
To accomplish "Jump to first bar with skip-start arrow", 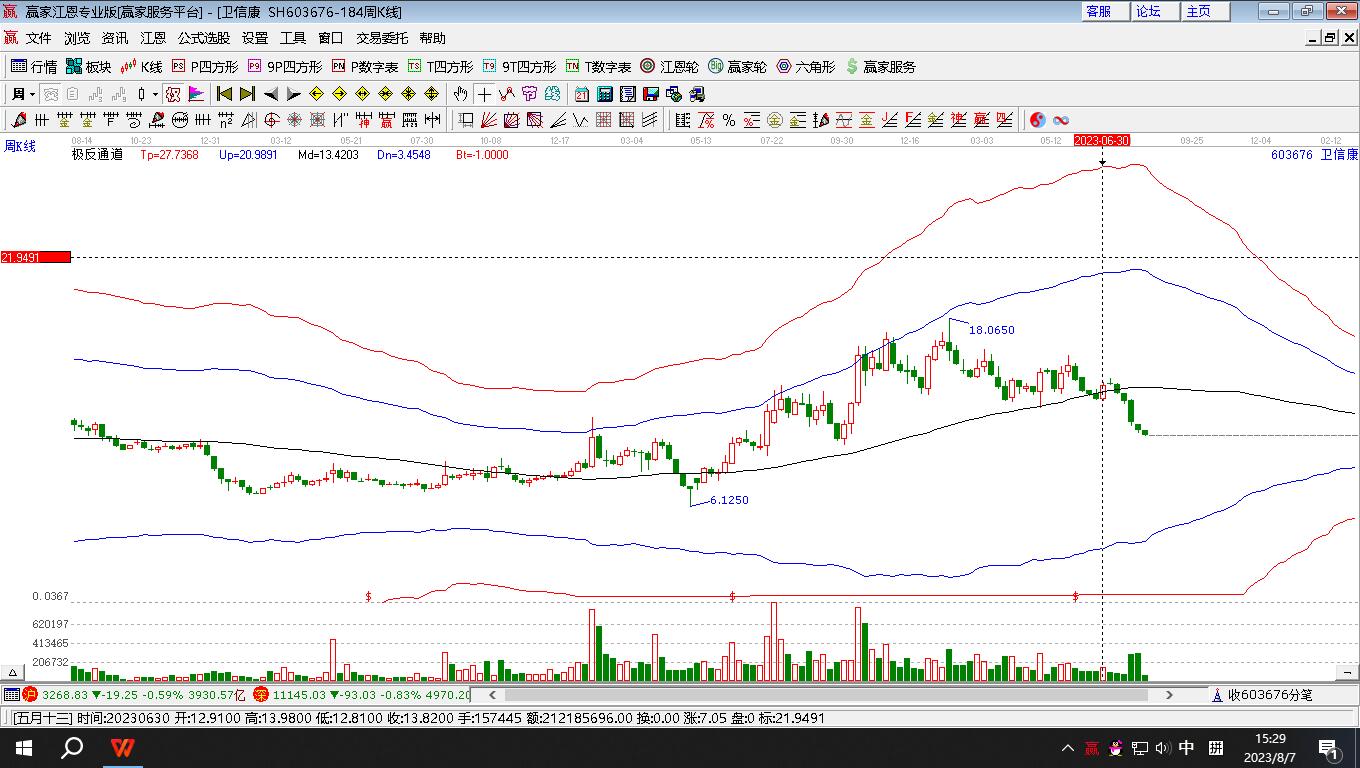I will 224,94.
